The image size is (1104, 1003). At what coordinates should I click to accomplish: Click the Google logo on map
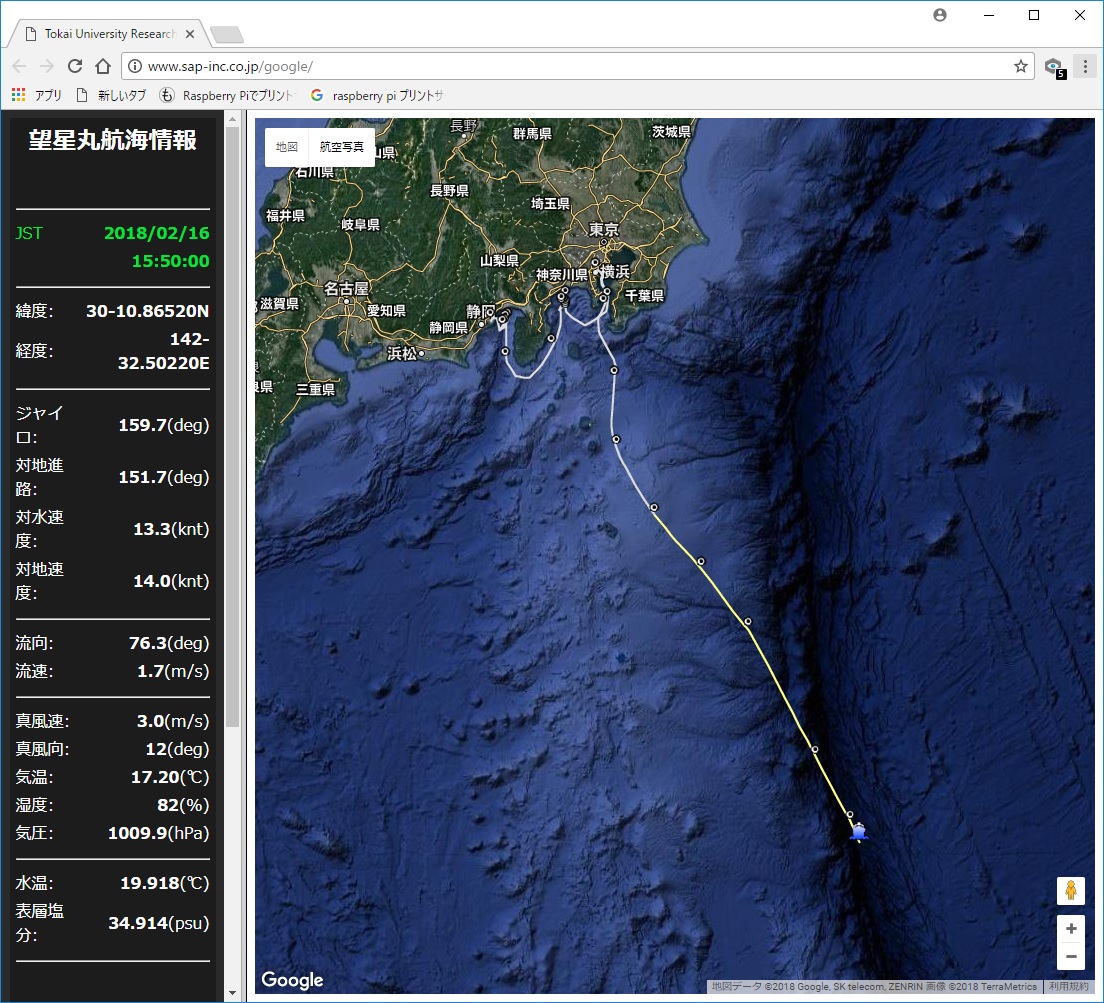coord(292,979)
